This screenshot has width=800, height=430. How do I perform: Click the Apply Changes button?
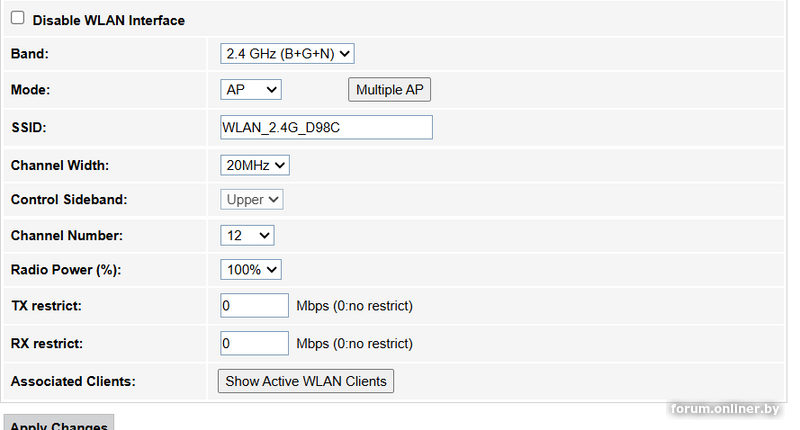point(59,424)
